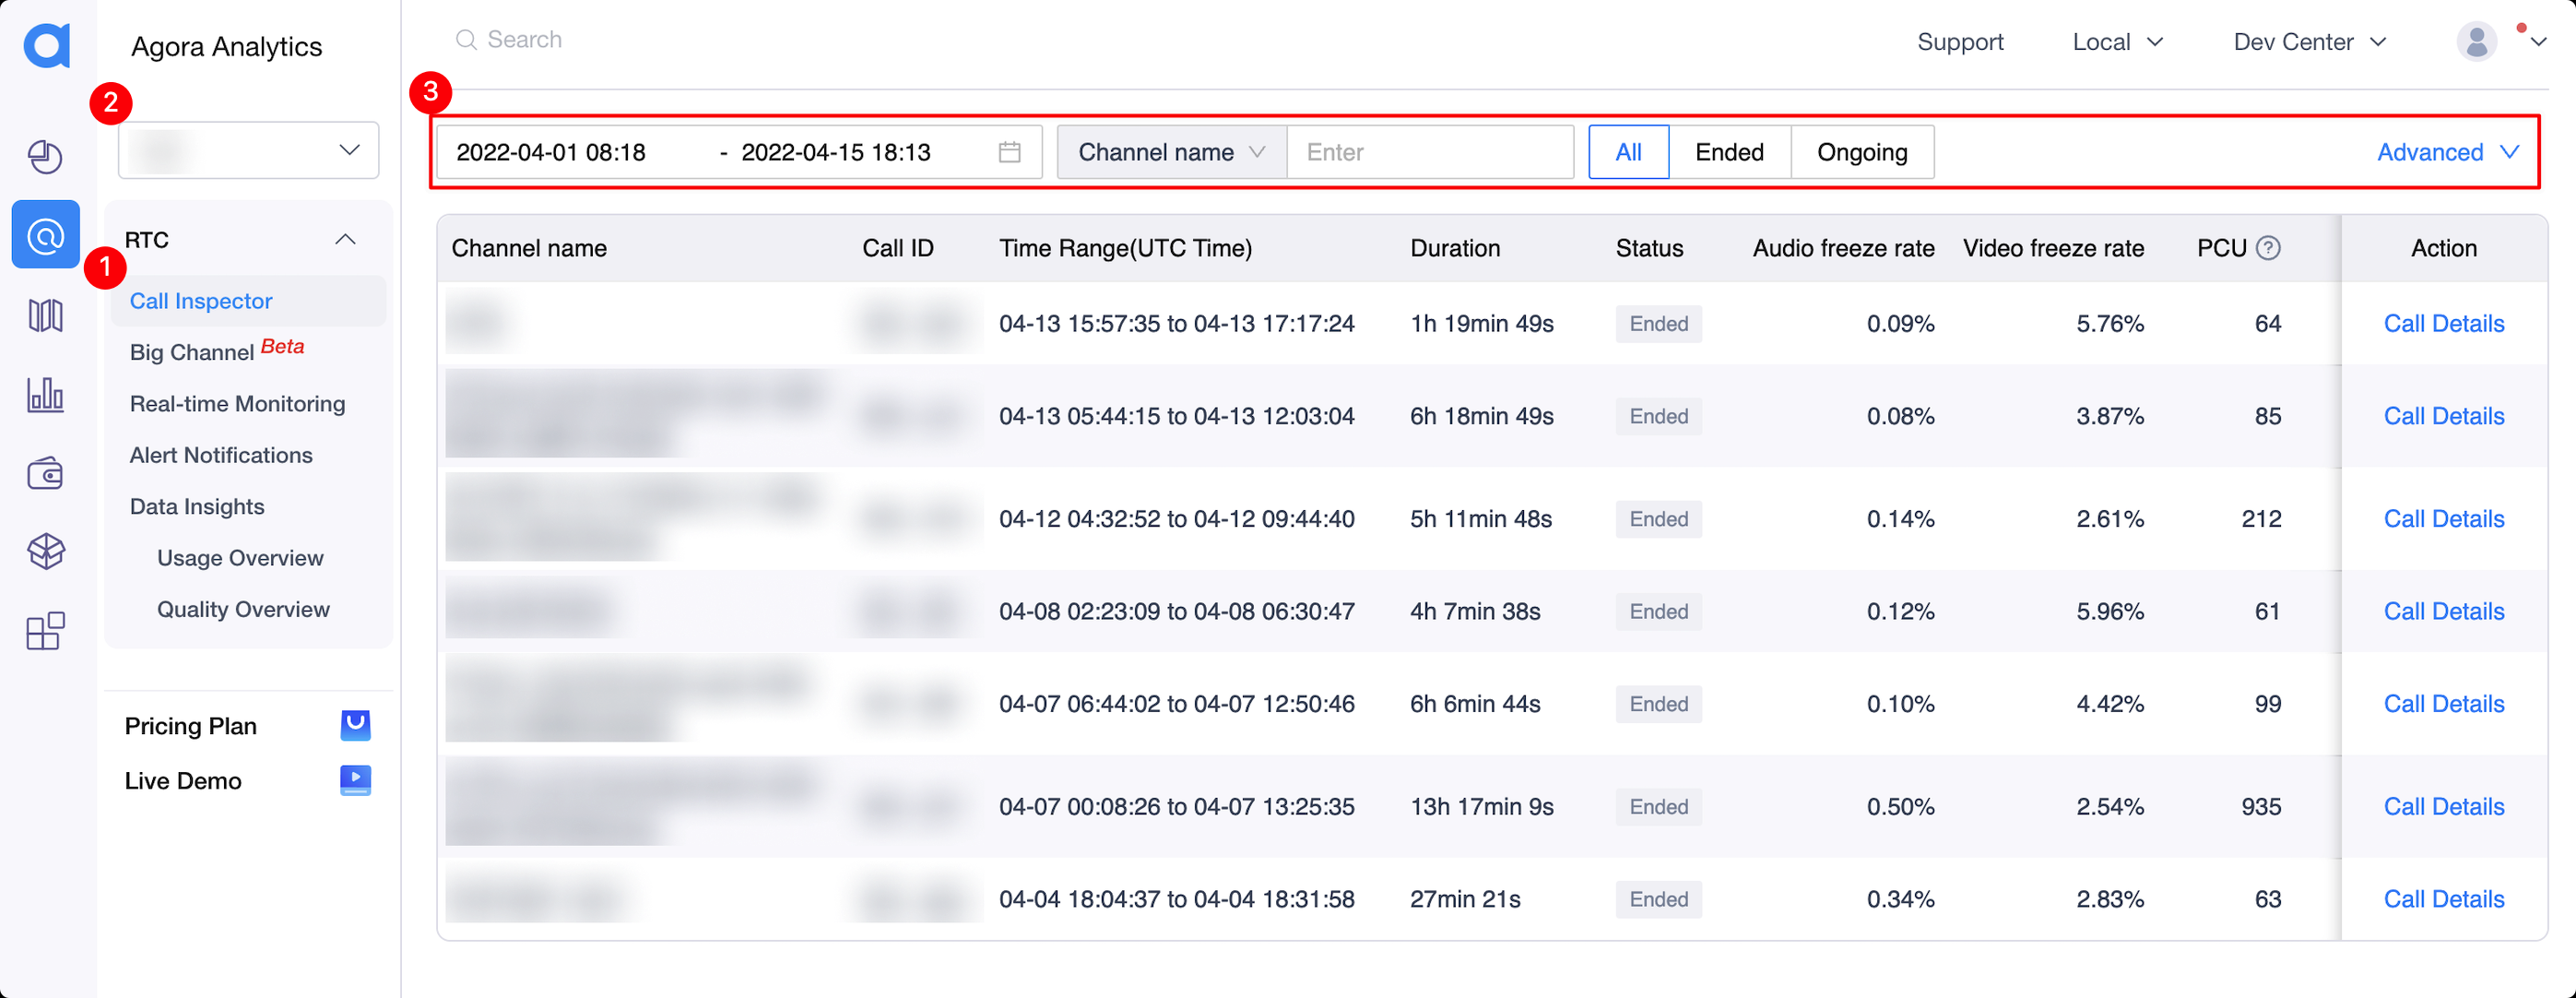
Task: Open the cube package sidebar icon
Action: pos(45,551)
